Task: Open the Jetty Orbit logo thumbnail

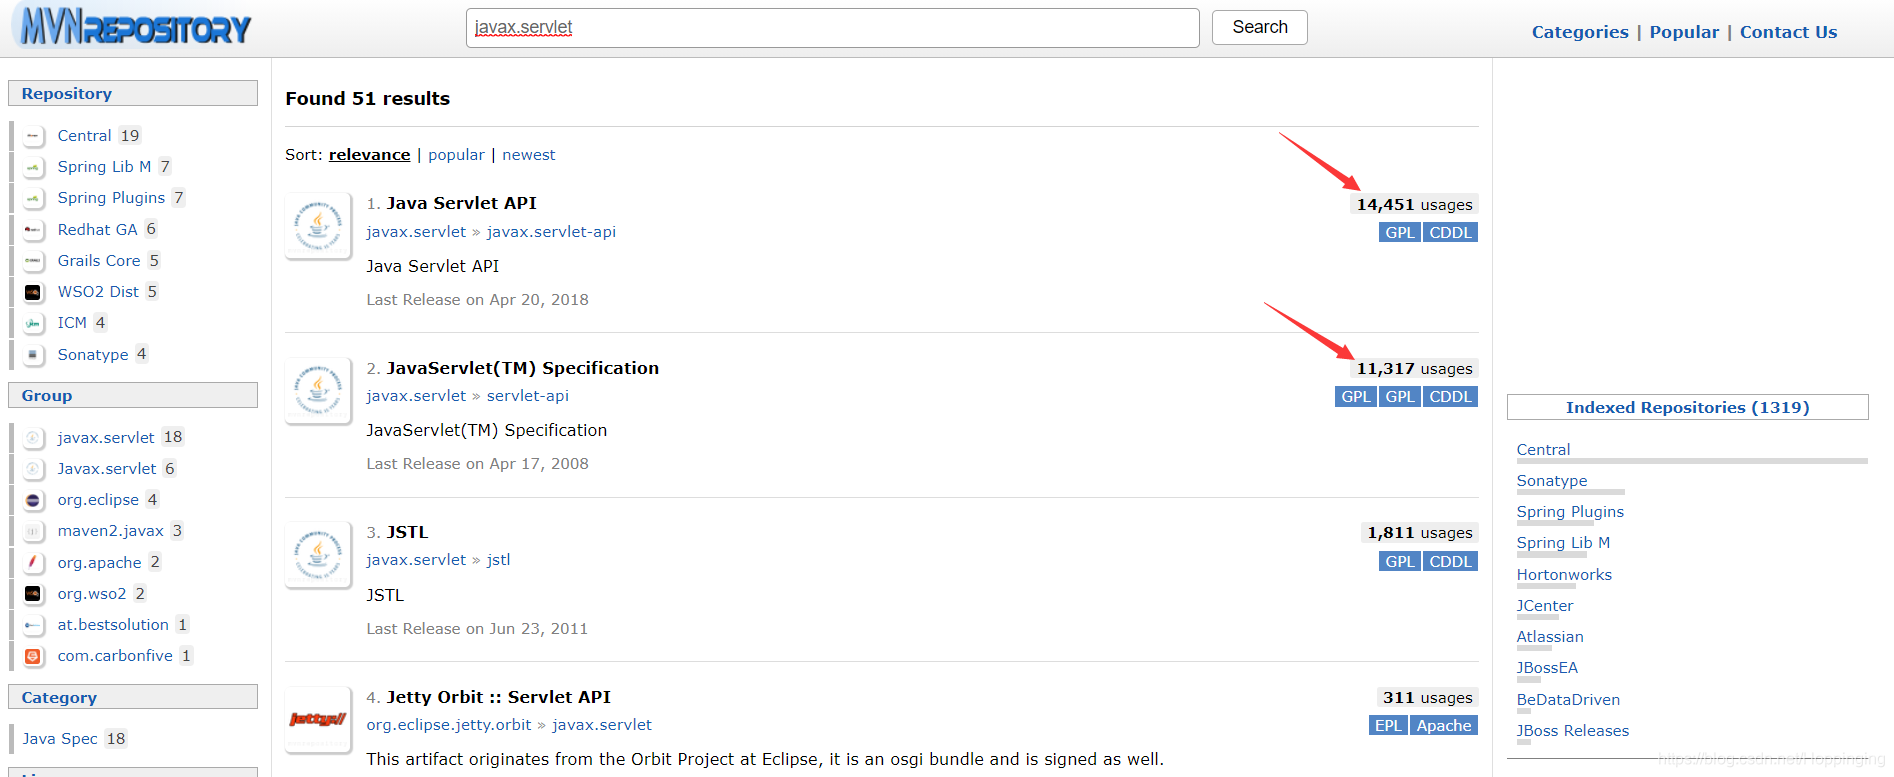Action: pyautogui.click(x=318, y=719)
